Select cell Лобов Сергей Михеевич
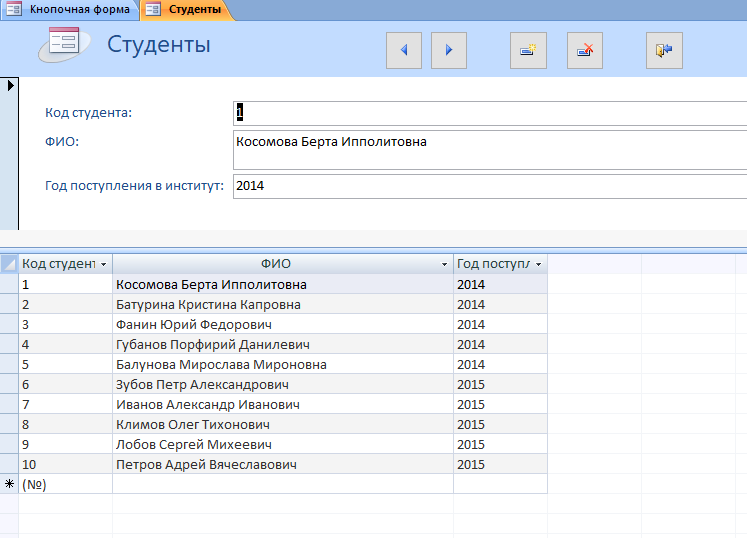This screenshot has width=747, height=538. pos(283,445)
